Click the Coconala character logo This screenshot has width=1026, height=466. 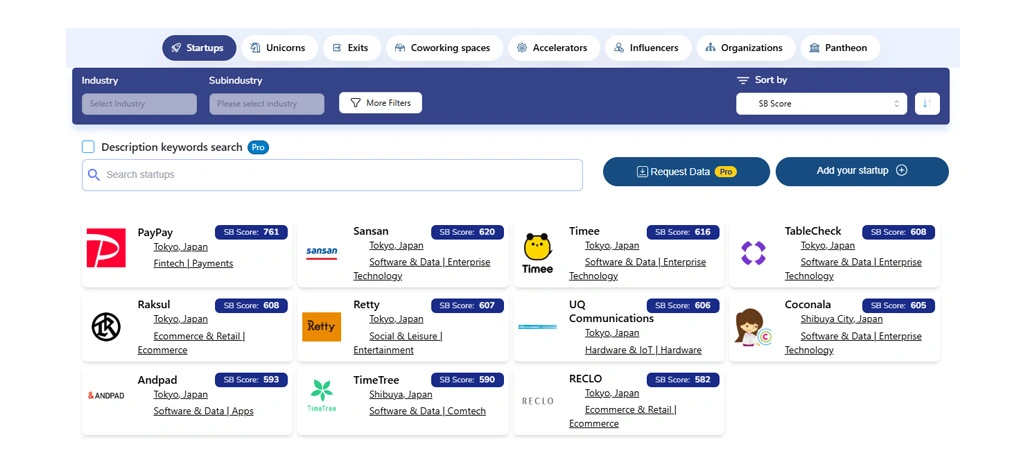(753, 327)
